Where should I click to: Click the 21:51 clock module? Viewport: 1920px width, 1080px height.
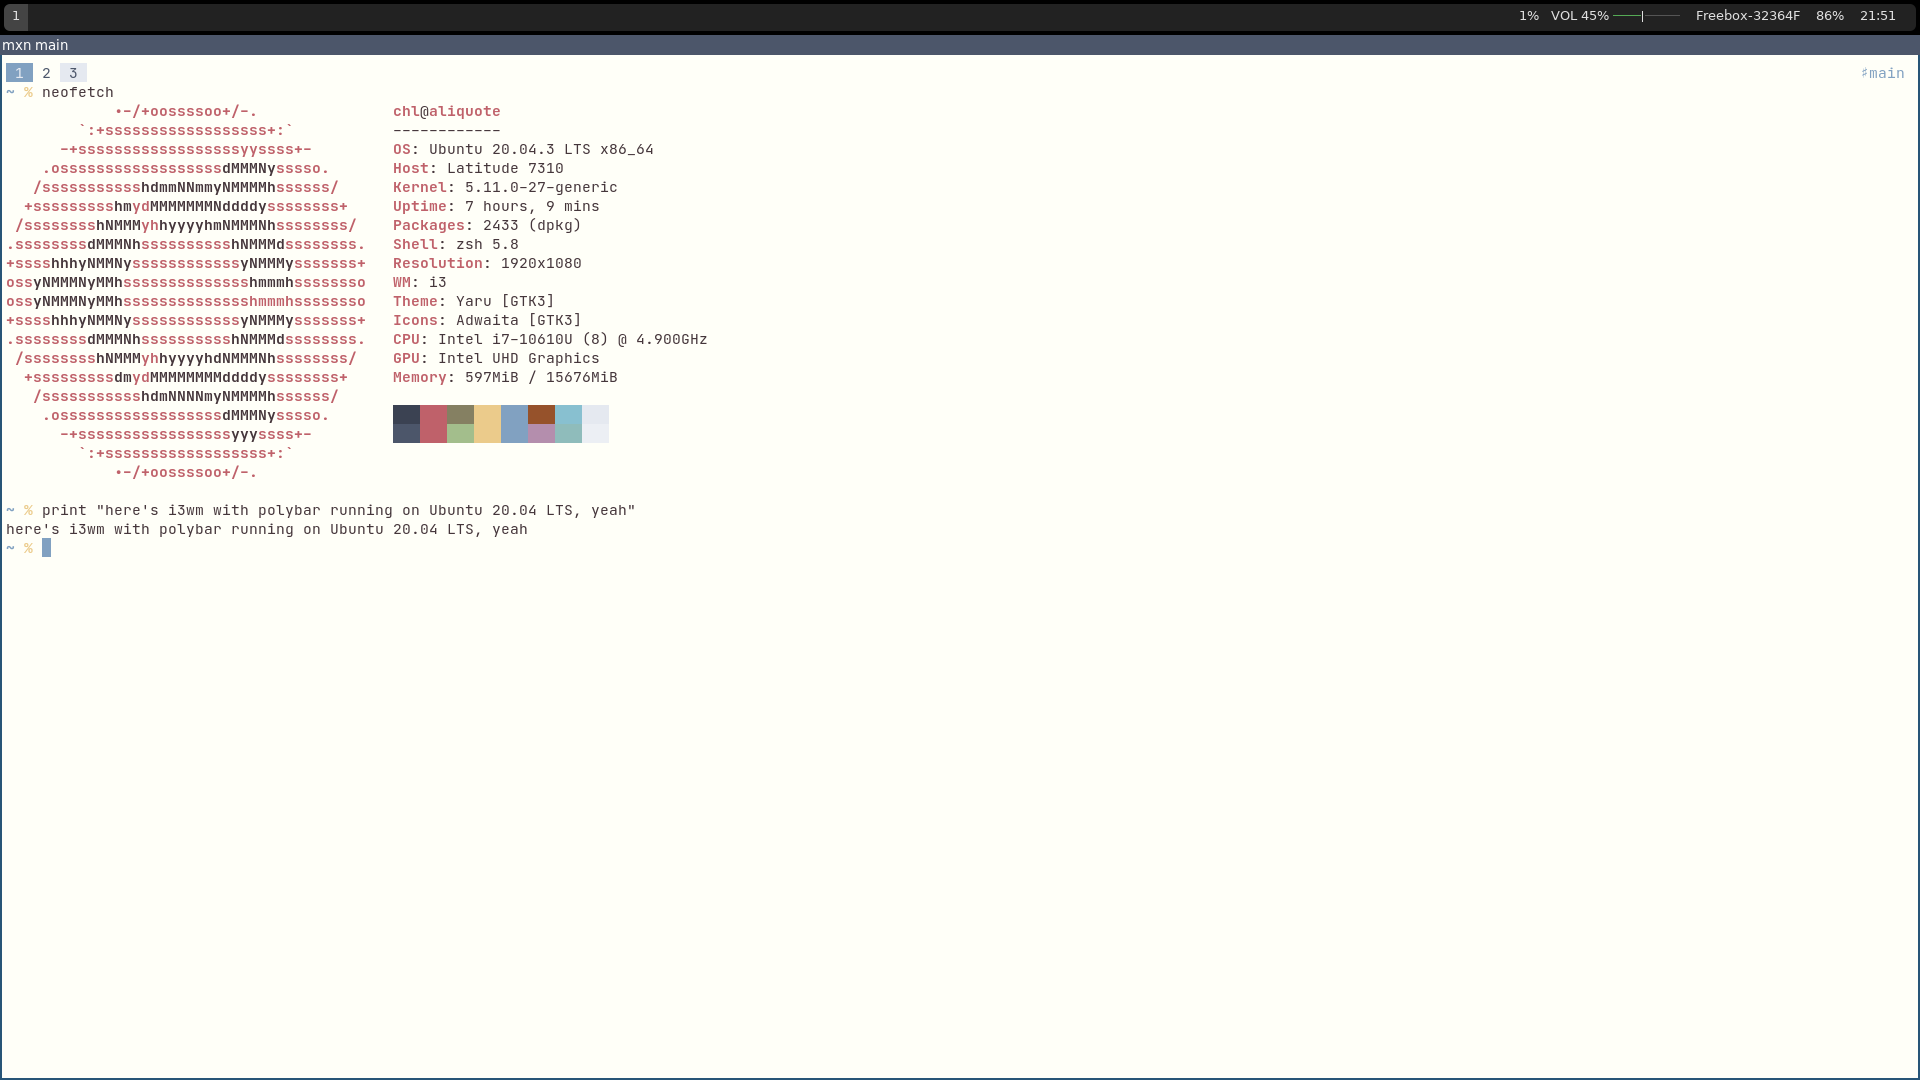pos(1877,16)
